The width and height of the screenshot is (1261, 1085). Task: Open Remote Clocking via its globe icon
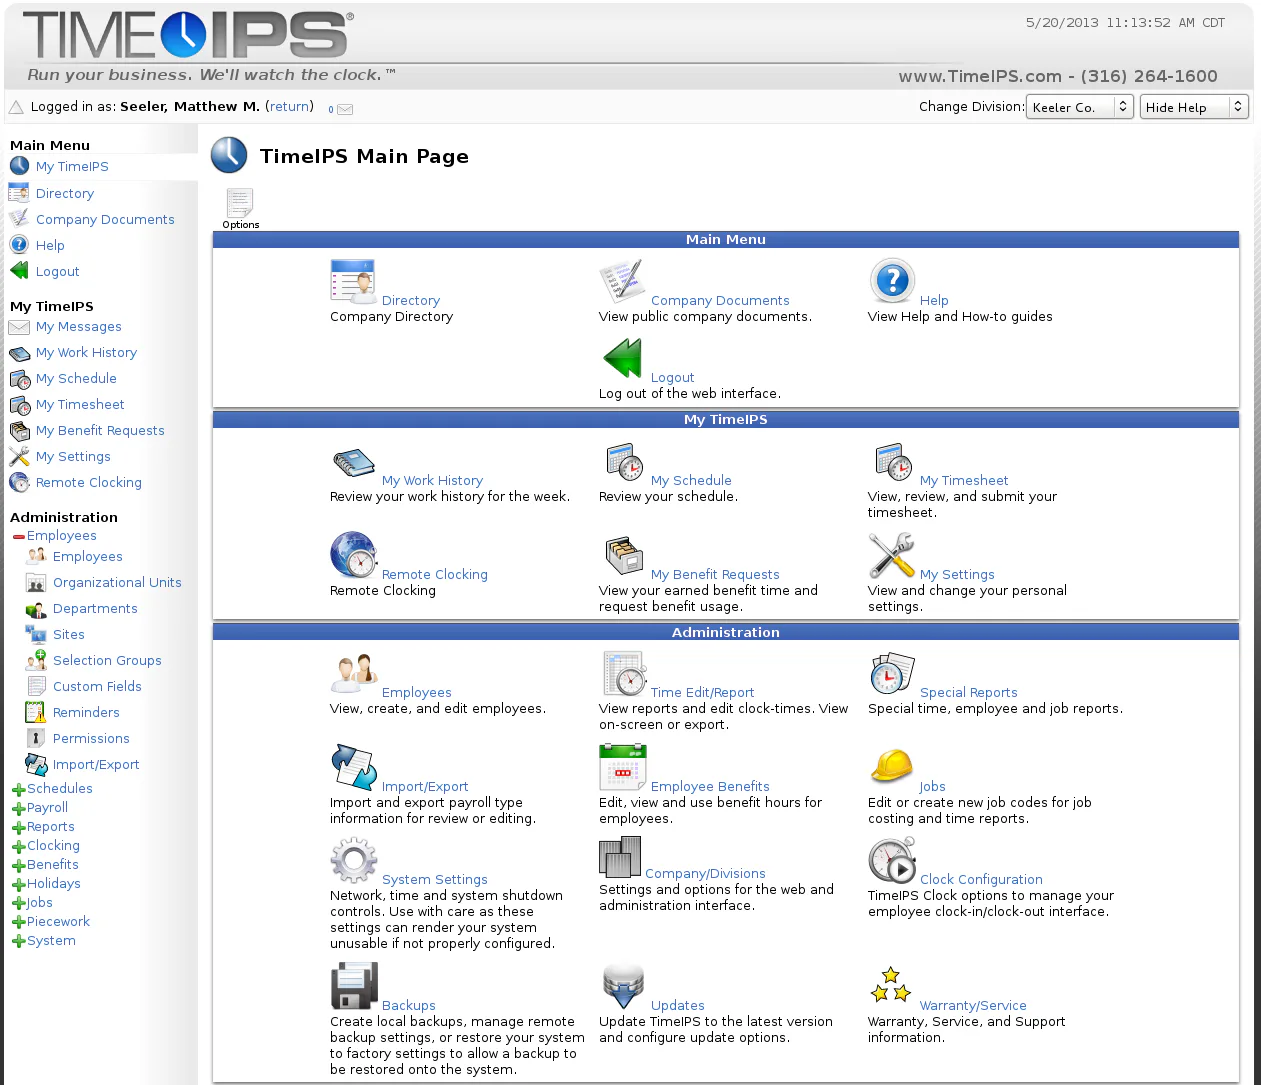353,554
